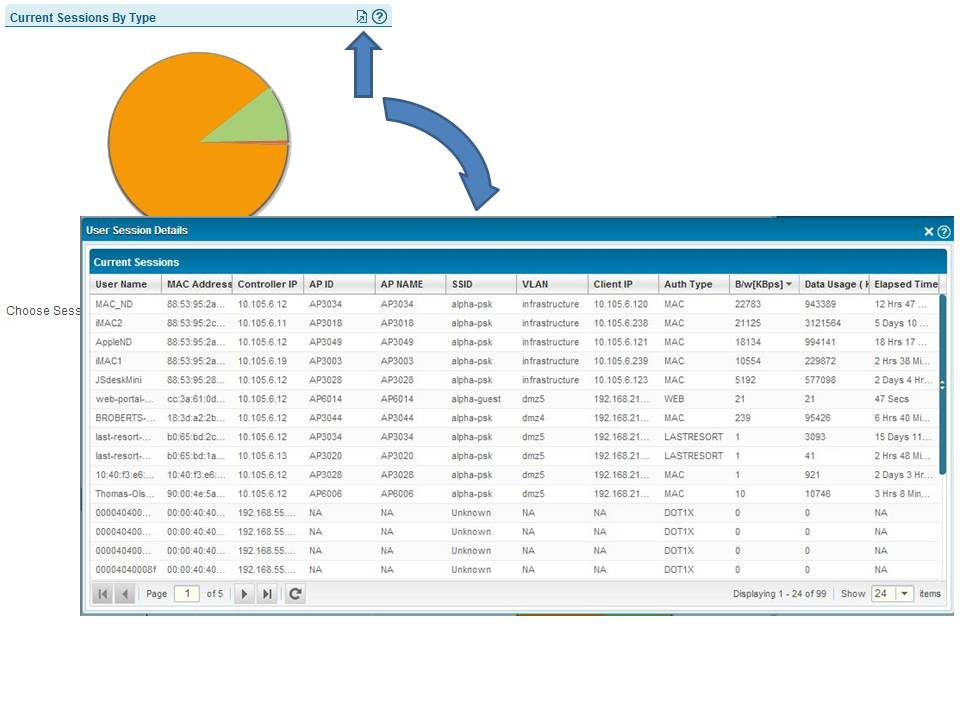Click the Auth Type column header
Screen dimensions: 960x720
pyautogui.click(x=689, y=284)
